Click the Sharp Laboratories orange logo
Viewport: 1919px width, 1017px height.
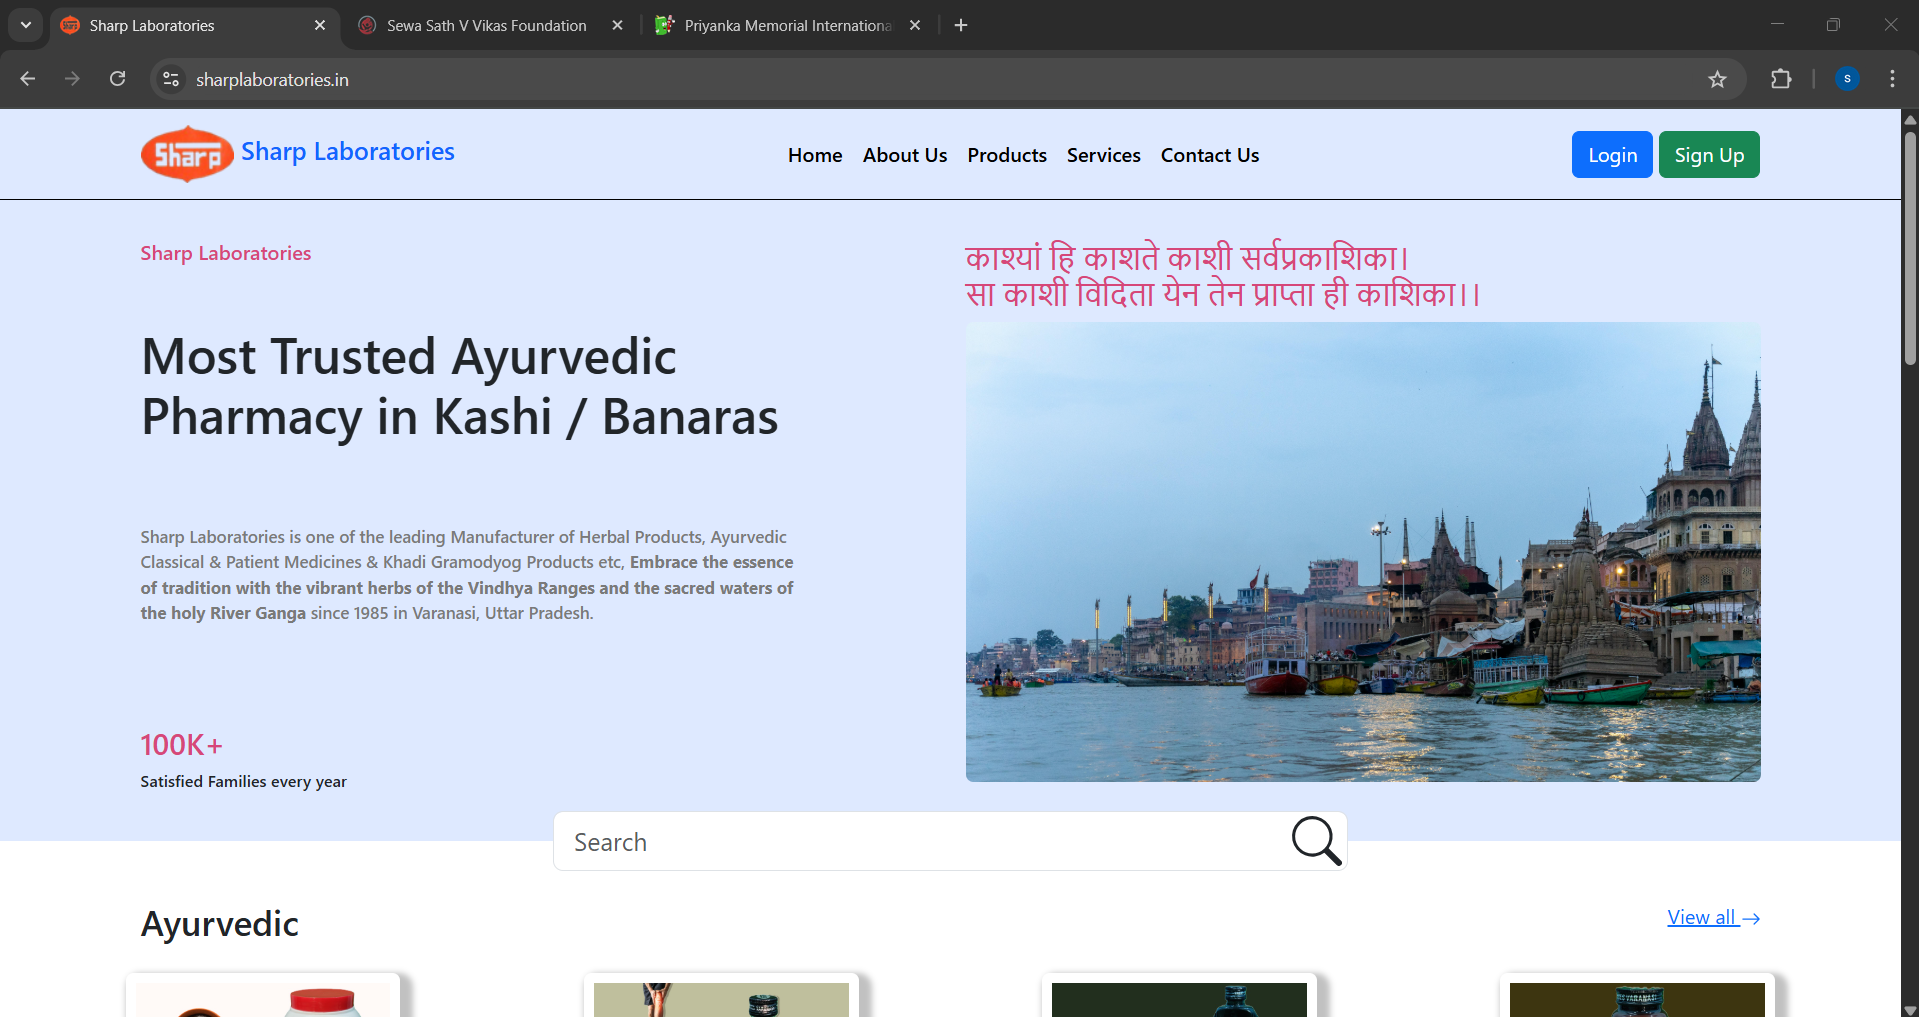pyautogui.click(x=187, y=154)
